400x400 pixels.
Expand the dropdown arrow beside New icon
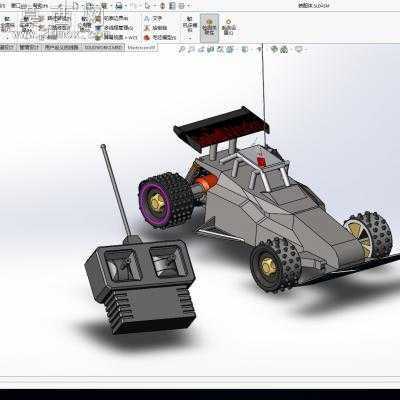coord(82,6)
